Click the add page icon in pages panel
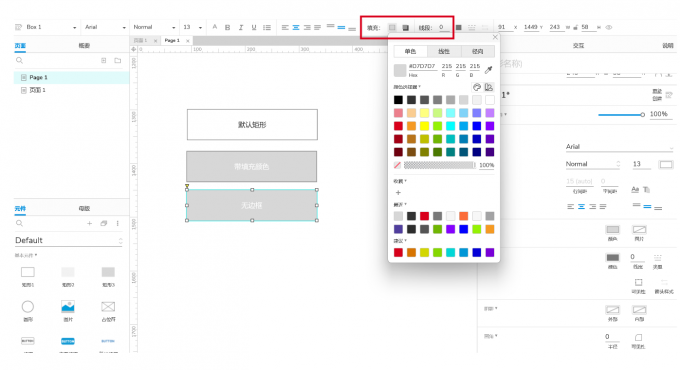 tap(104, 60)
